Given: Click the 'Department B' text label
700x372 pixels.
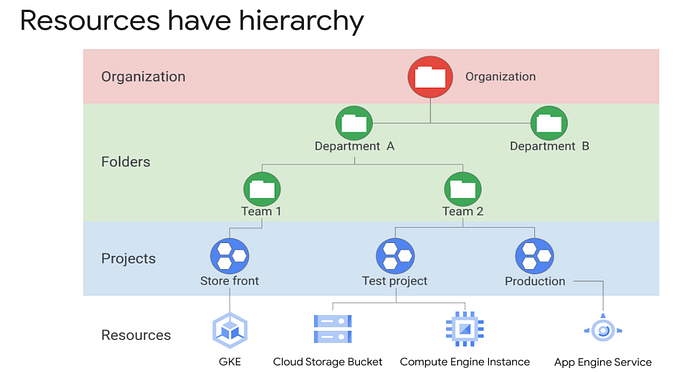Looking at the screenshot, I should click(550, 146).
